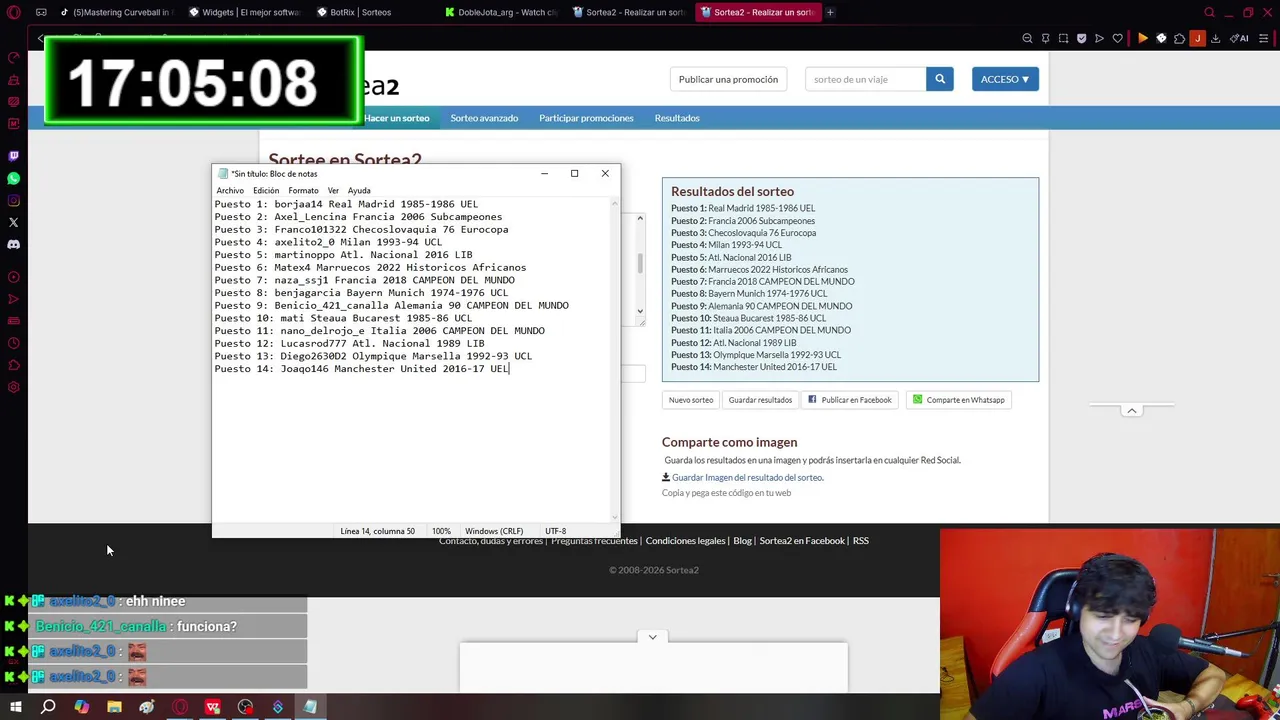Open X (Twitter) from the Opera sidebar
The width and height of the screenshot is (1280, 720).
point(13,222)
